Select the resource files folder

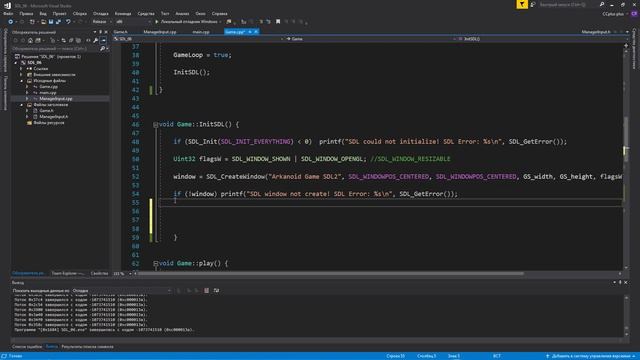pos(49,122)
